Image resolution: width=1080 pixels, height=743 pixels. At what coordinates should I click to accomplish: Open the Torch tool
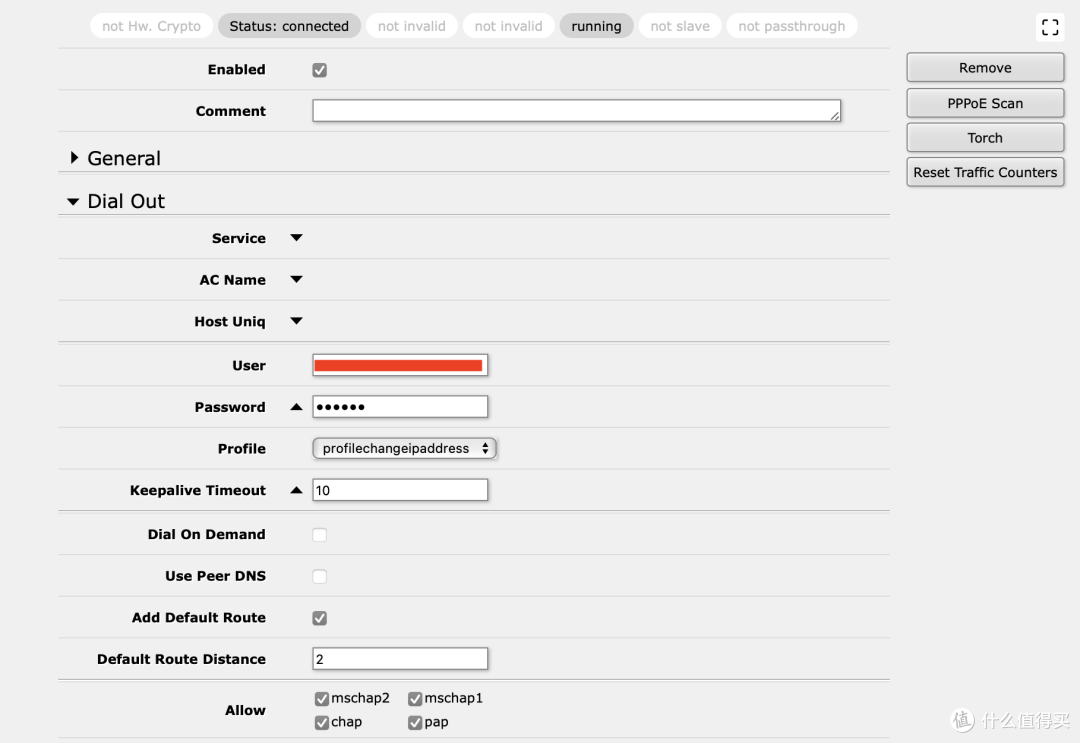(x=985, y=138)
